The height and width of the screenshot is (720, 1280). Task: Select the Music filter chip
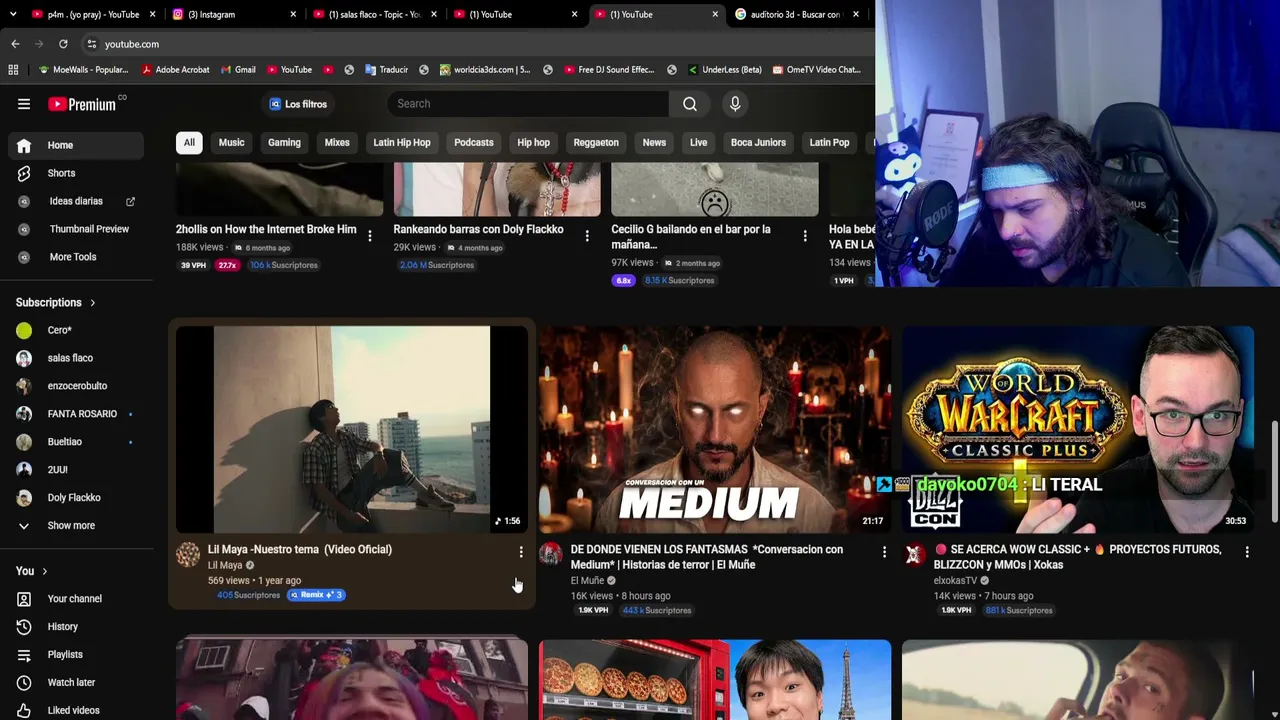231,143
